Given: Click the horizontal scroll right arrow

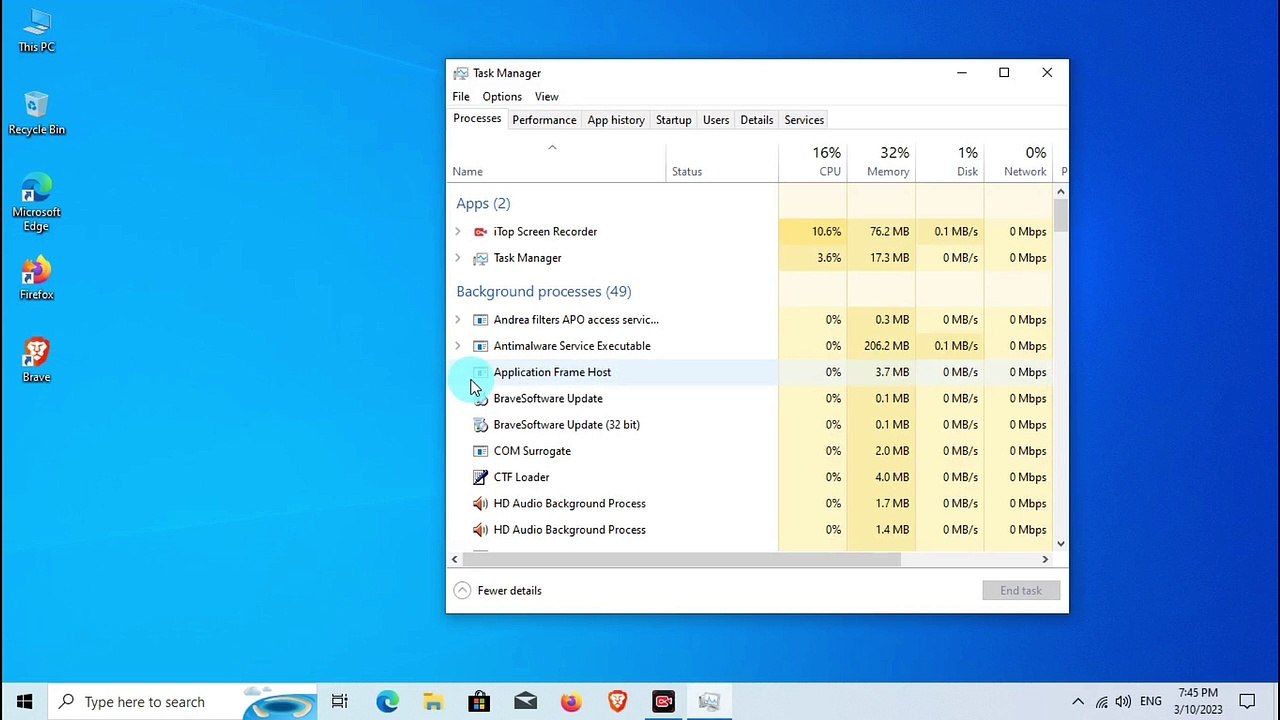Looking at the screenshot, I should click(1045, 560).
